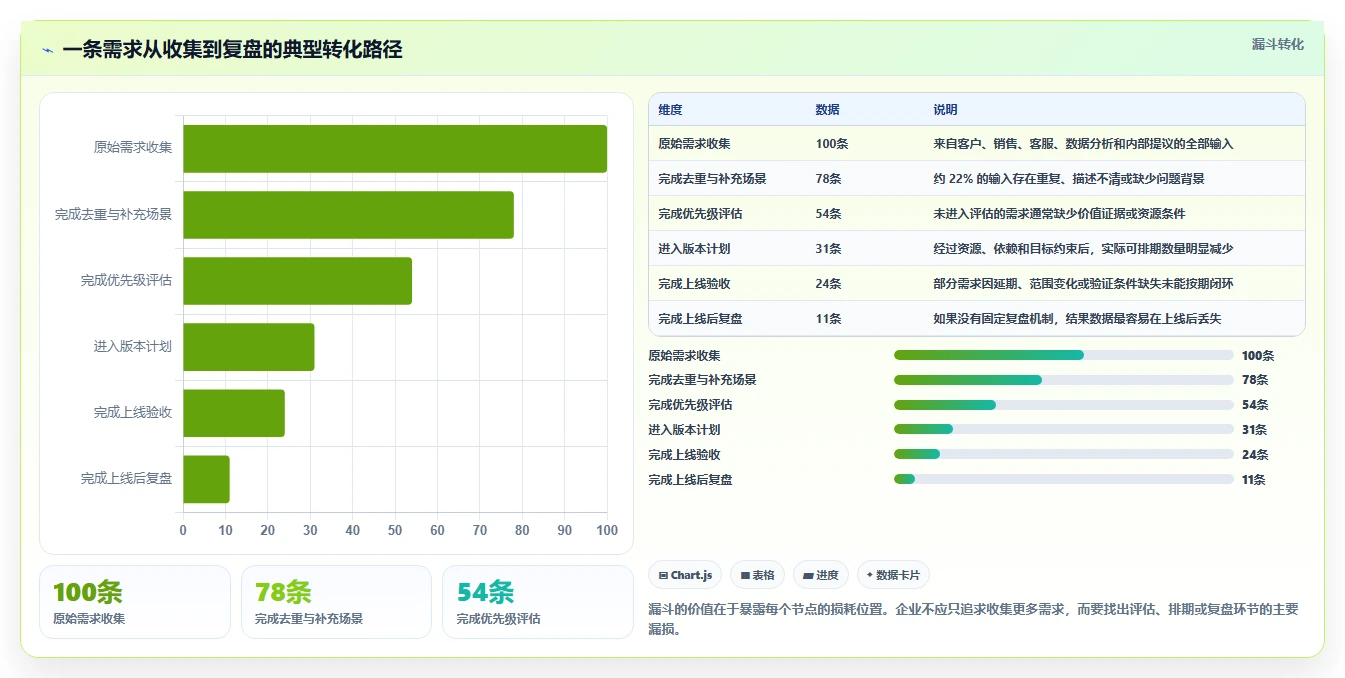The height and width of the screenshot is (678, 1345).
Task: Click the 原始需求收集 bar in the chart
Action: pyautogui.click(x=395, y=149)
